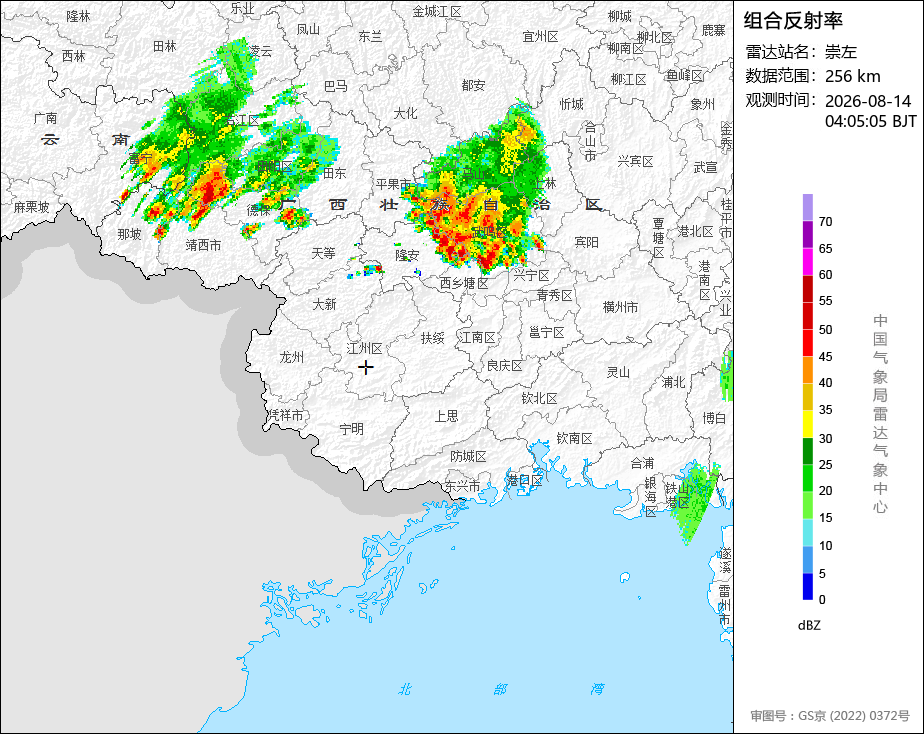Click the 崇左 radar station name
The width and height of the screenshot is (924, 734).
(840, 52)
